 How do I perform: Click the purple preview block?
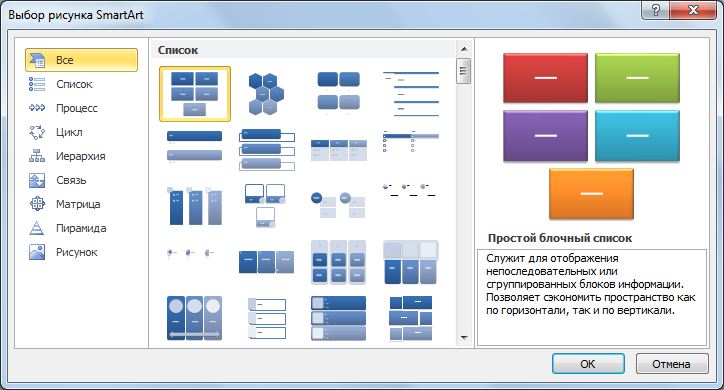tap(545, 136)
